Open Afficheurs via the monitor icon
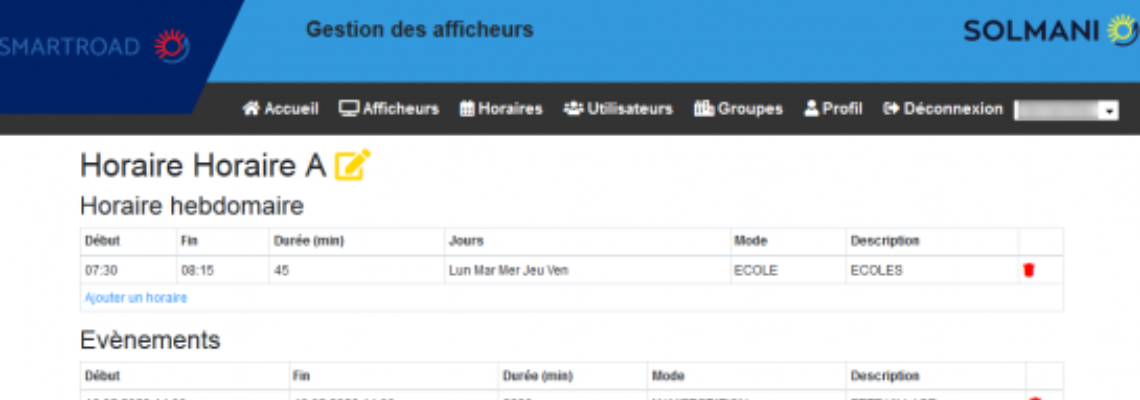The height and width of the screenshot is (400, 1140). point(349,109)
